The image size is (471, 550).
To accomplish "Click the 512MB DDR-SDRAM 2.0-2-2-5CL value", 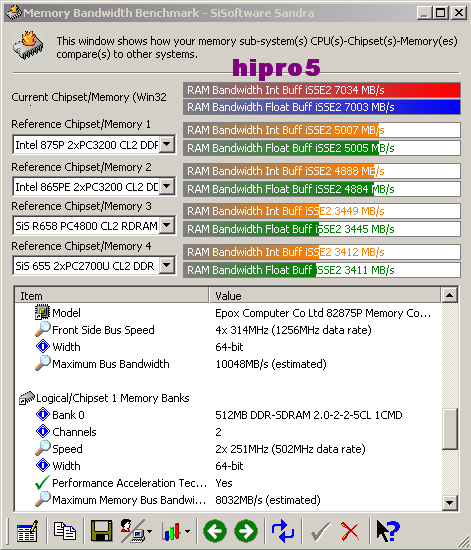I will coord(309,415).
